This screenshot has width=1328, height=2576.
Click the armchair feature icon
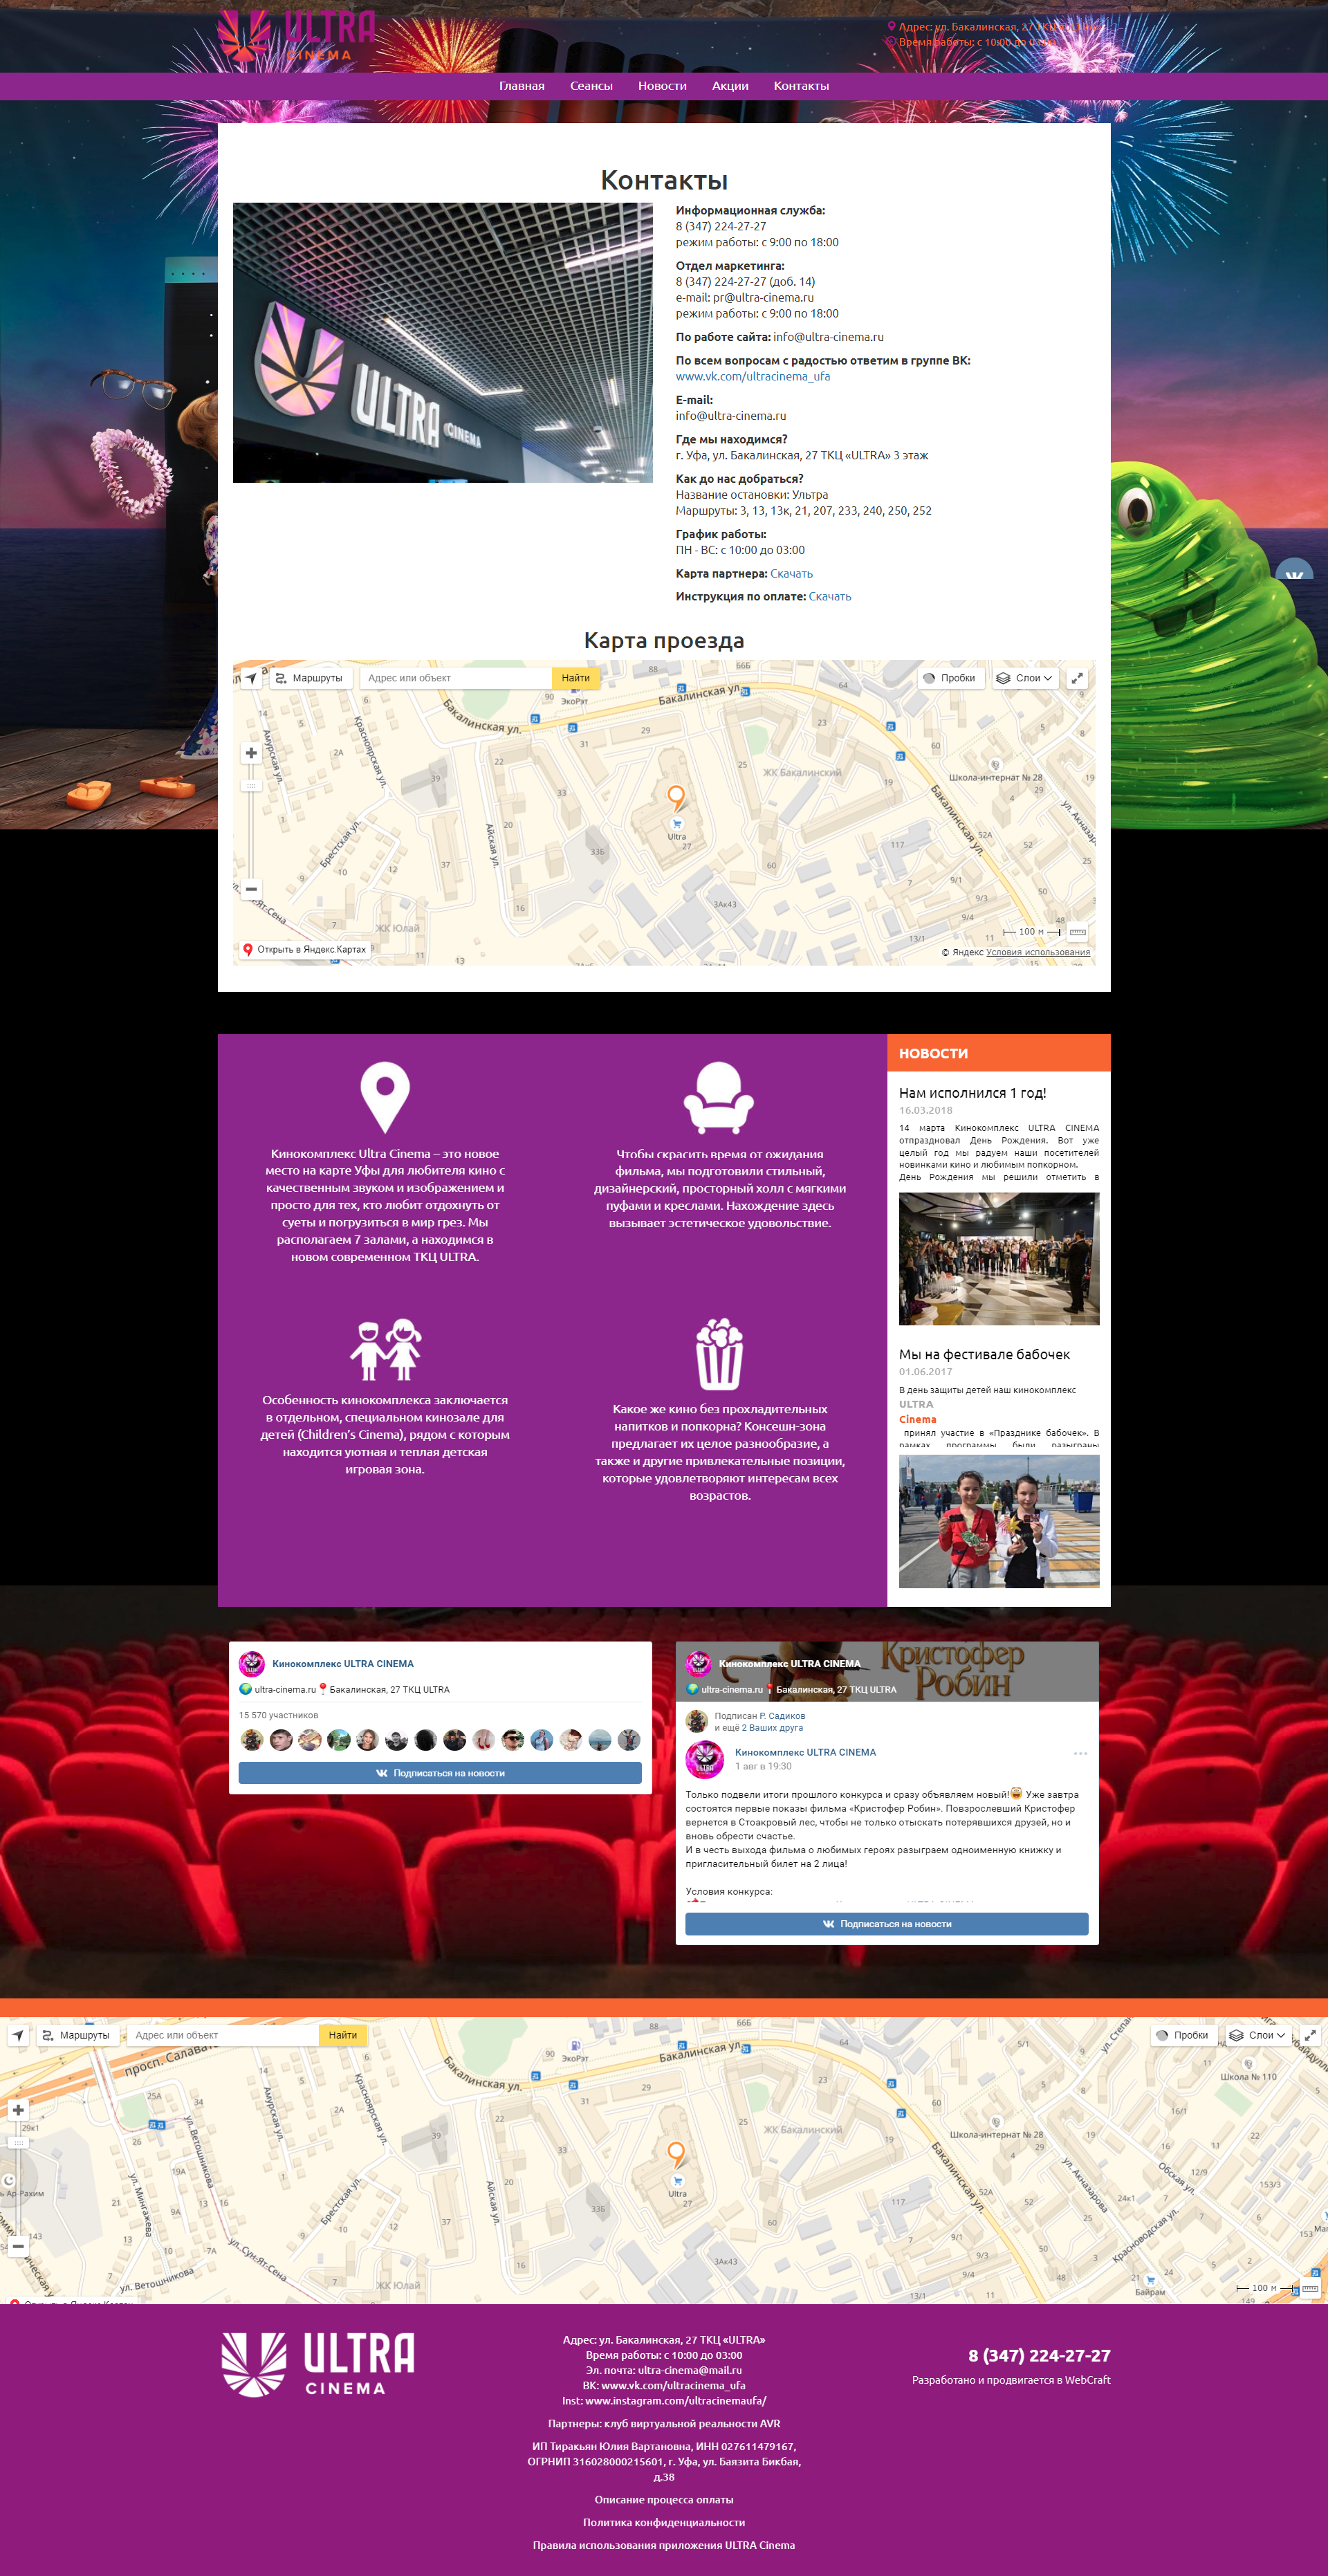click(719, 1098)
